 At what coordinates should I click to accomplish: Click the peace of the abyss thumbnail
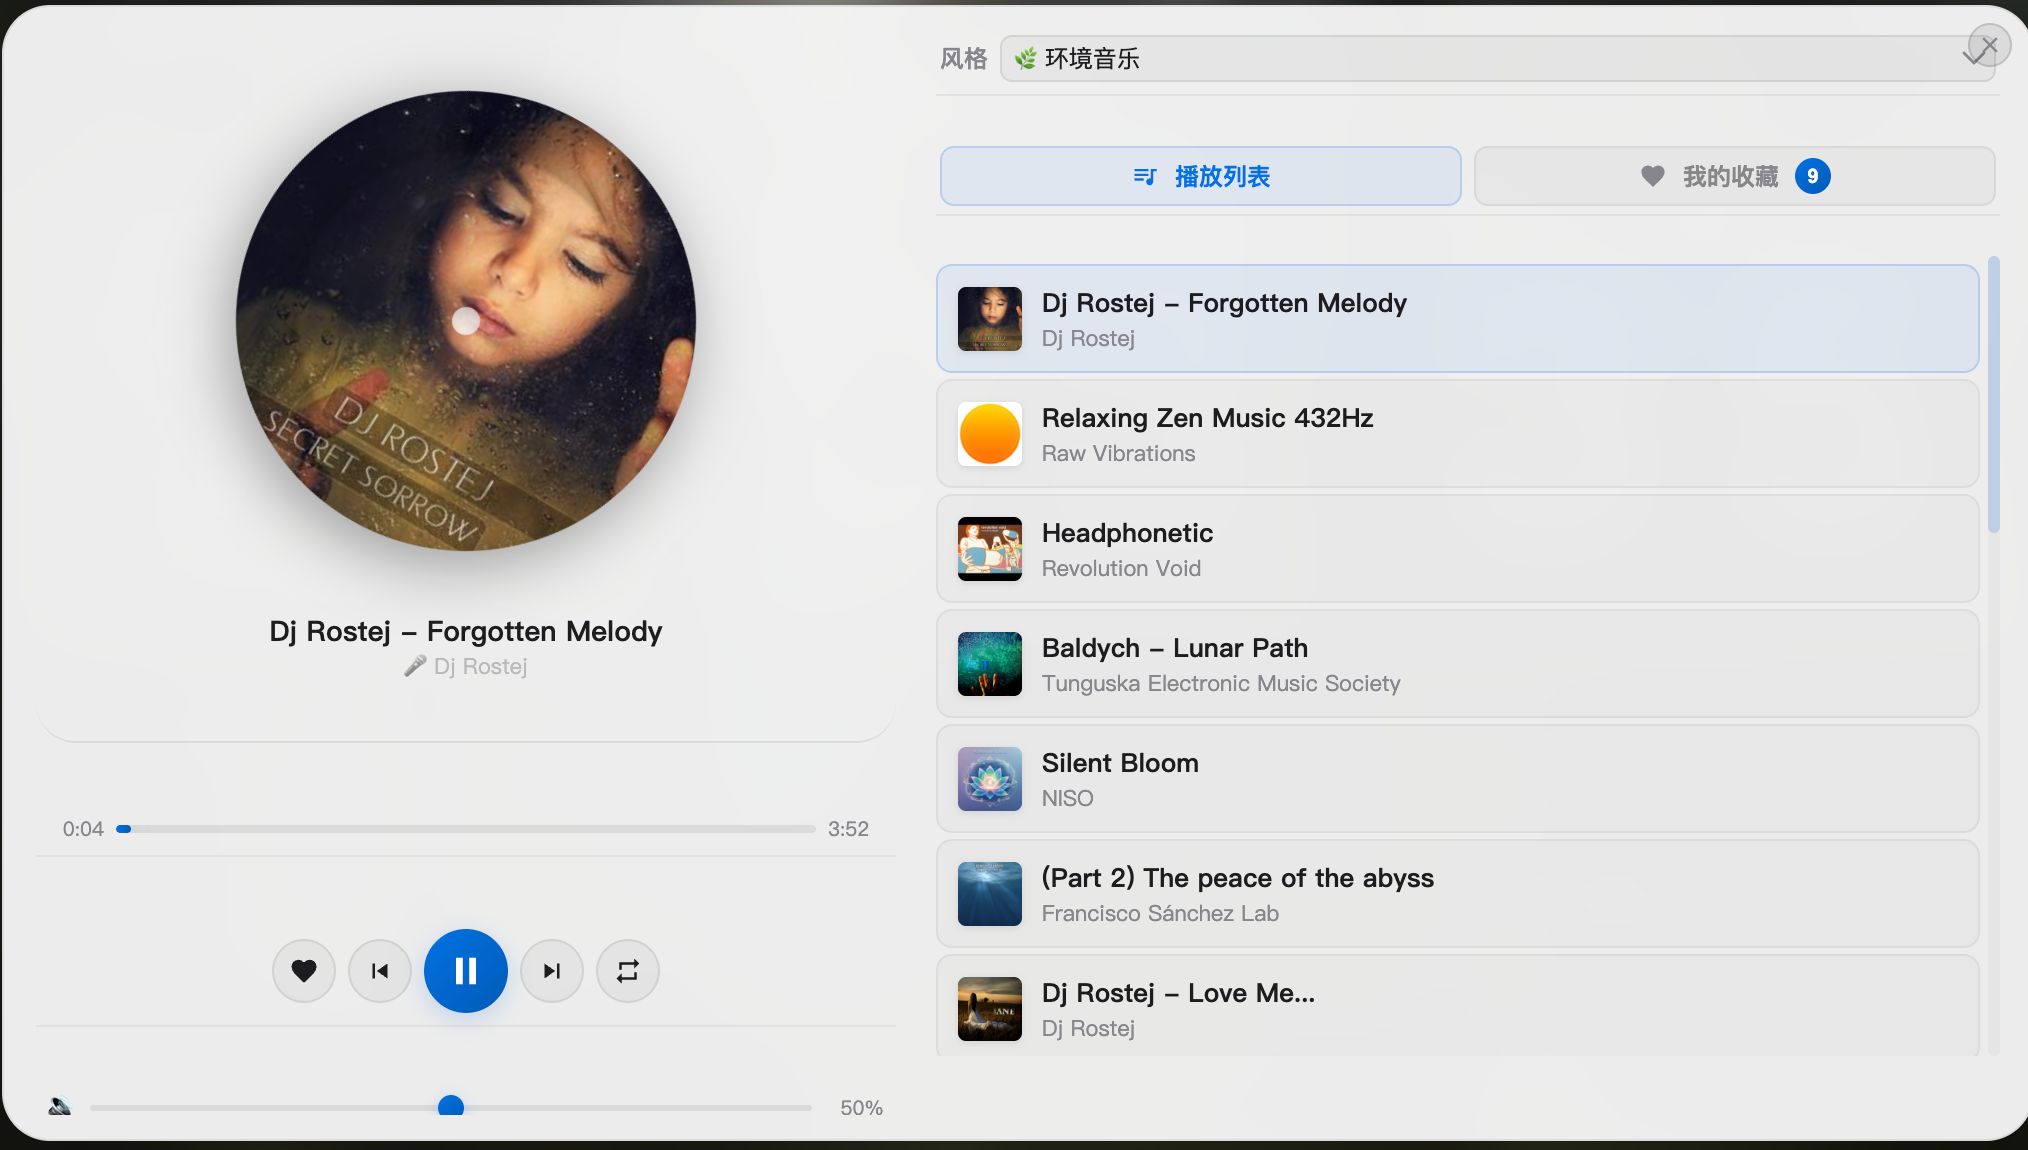click(x=990, y=894)
